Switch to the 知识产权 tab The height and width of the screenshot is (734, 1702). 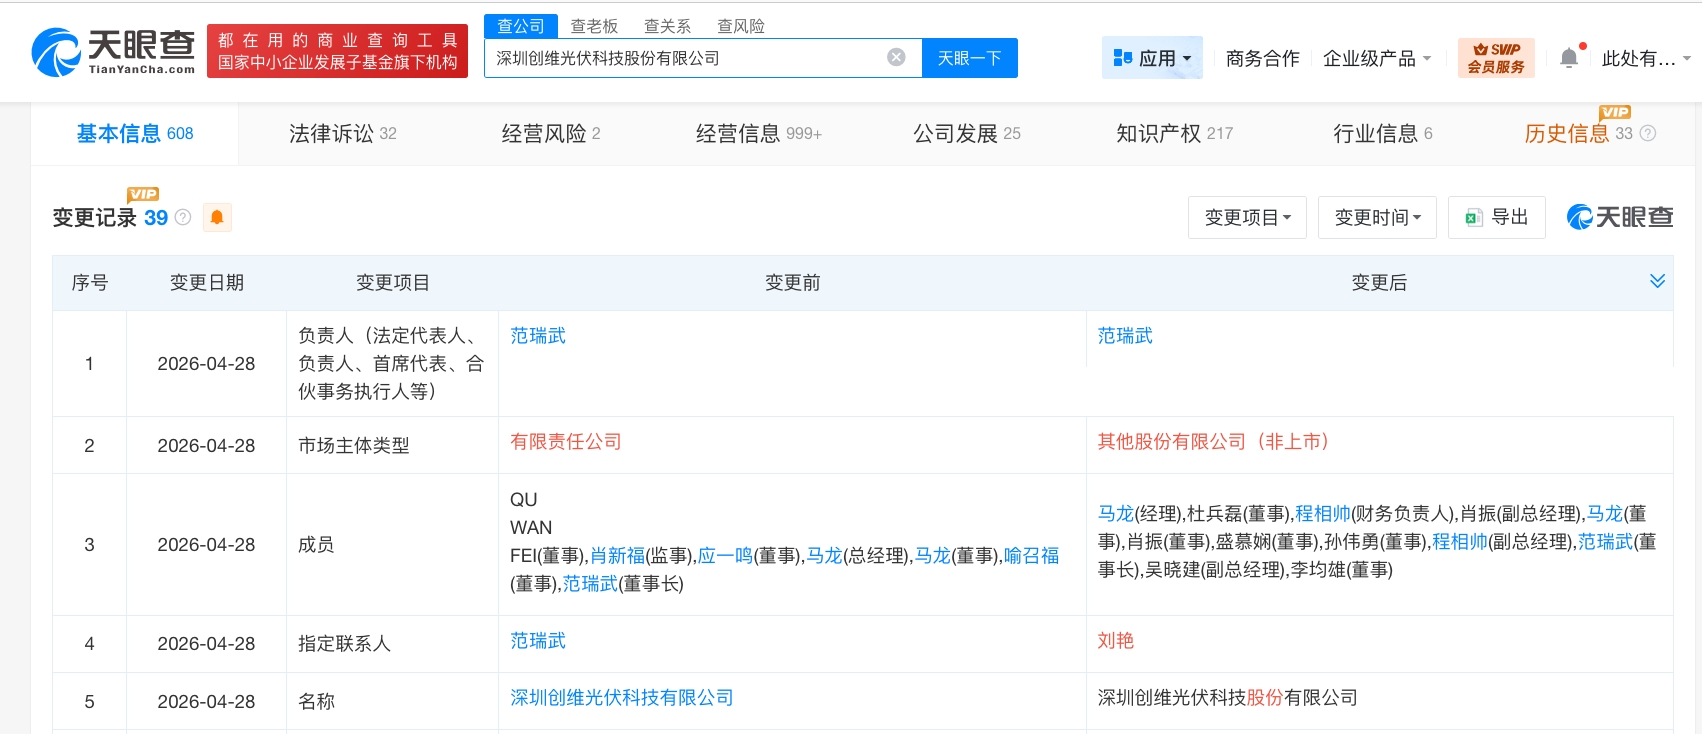(1174, 133)
